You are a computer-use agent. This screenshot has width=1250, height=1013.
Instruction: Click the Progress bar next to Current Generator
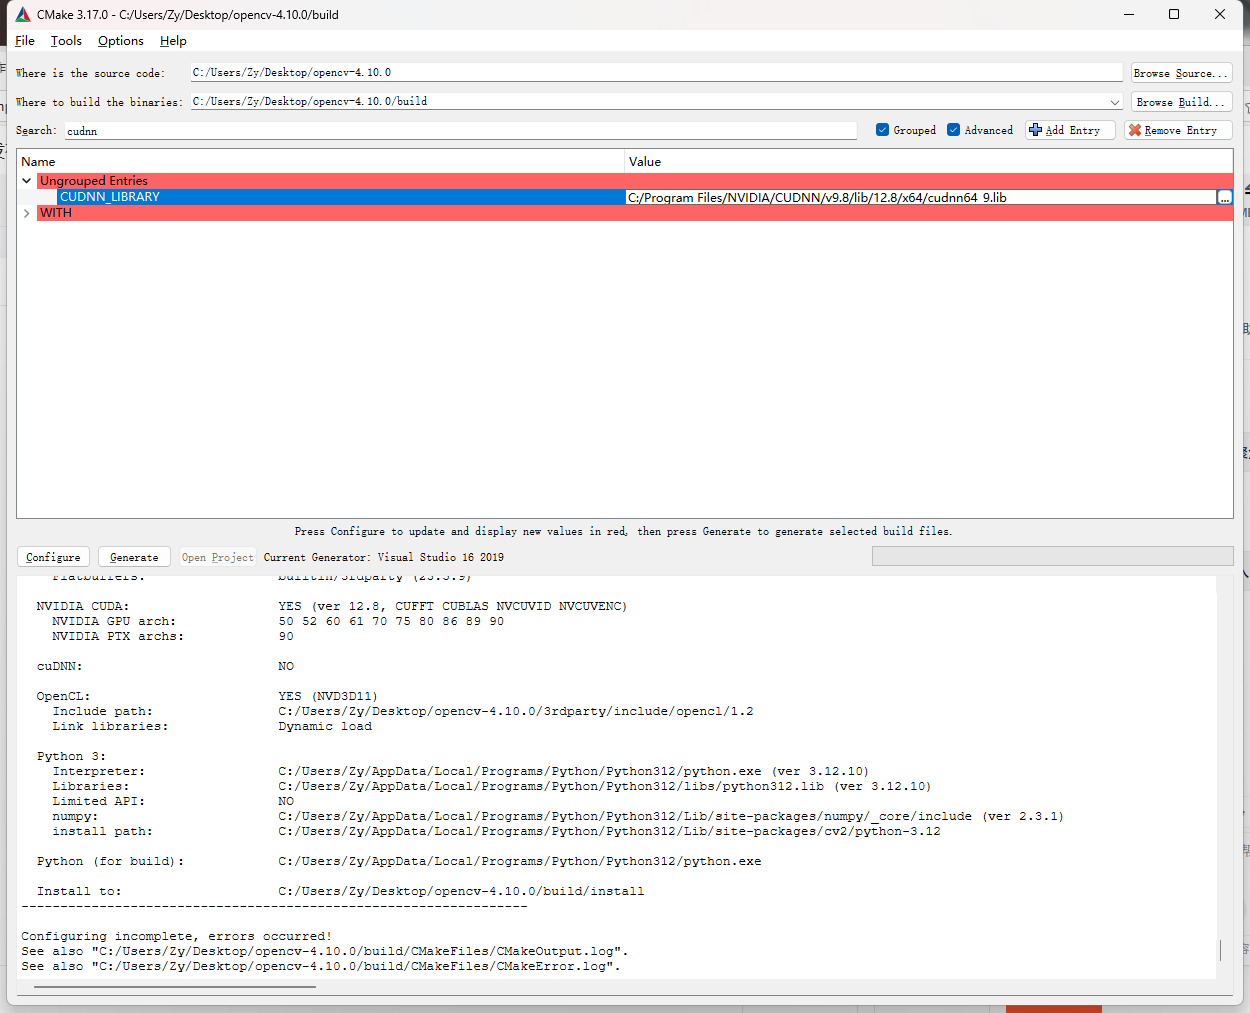1052,556
